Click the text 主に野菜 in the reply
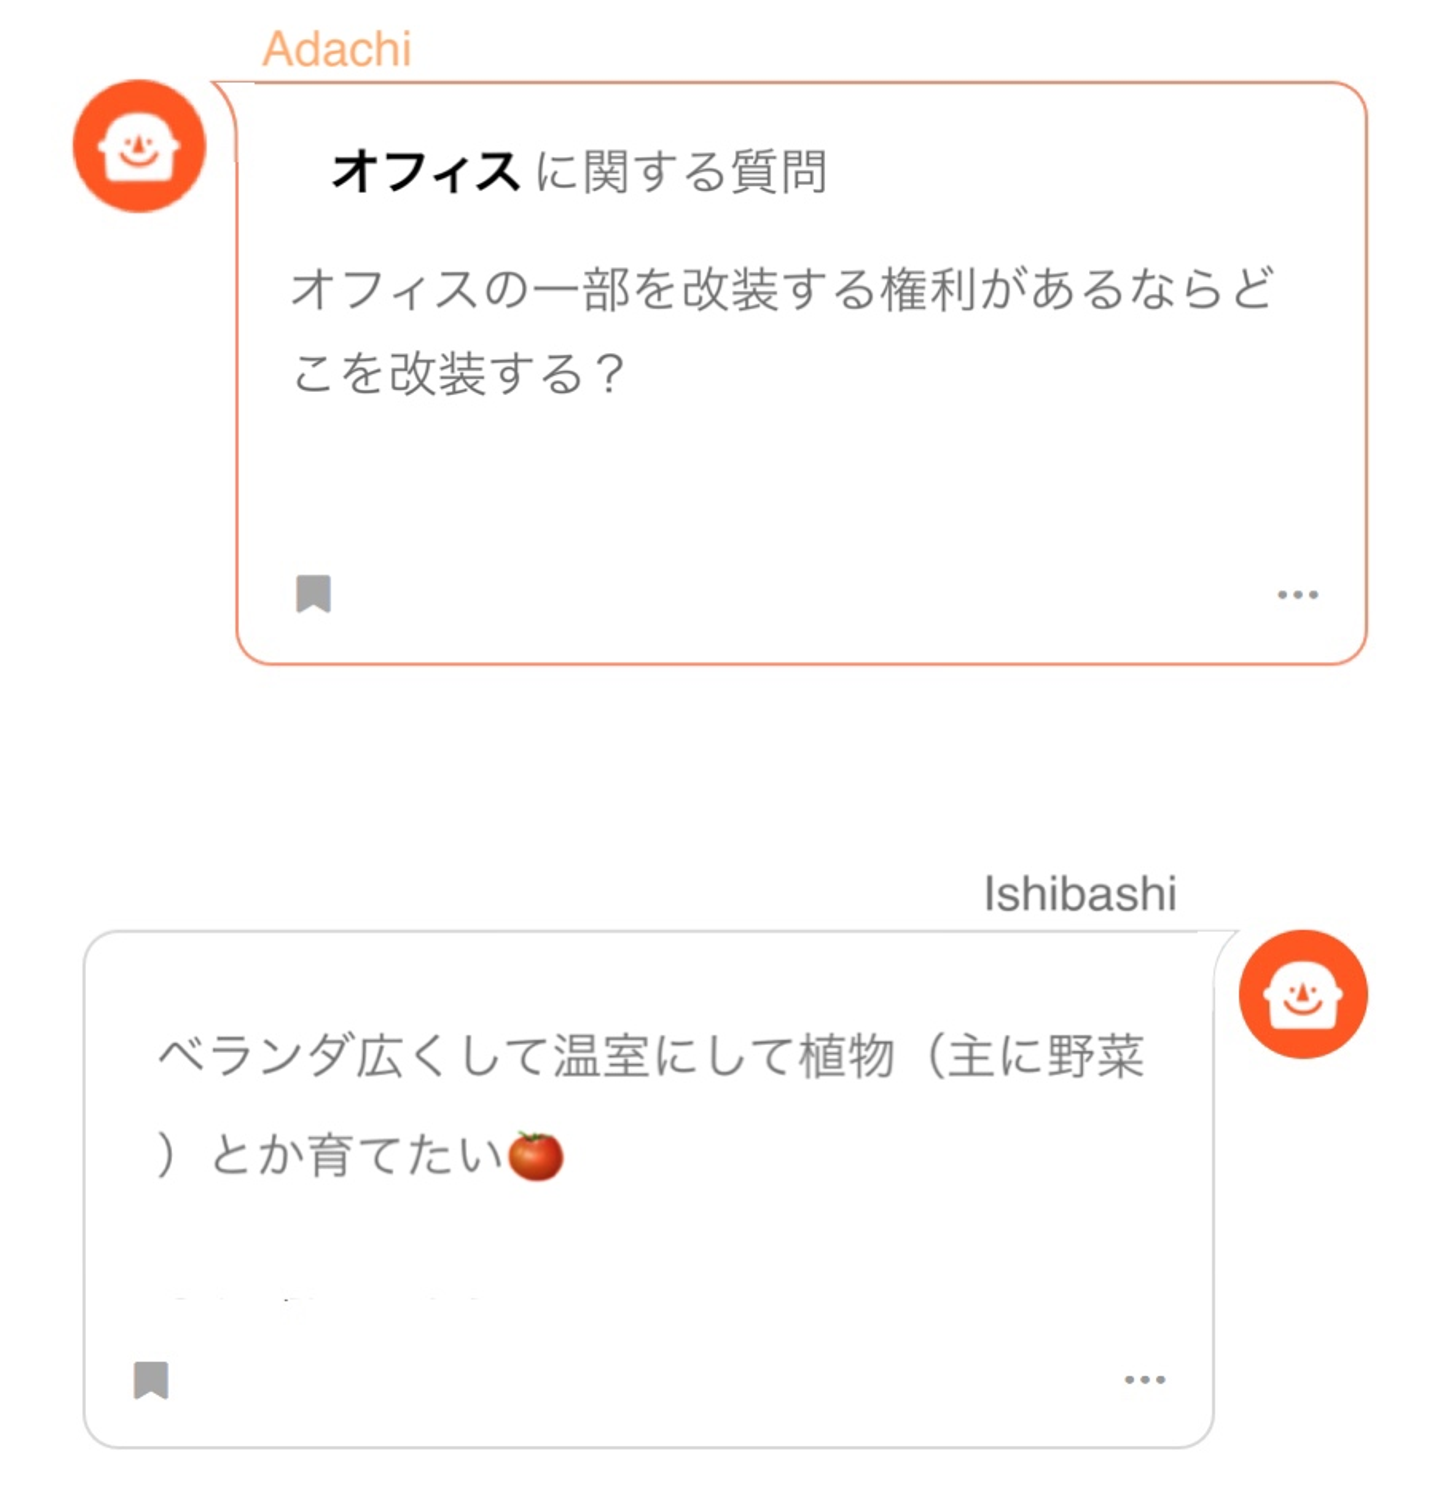This screenshot has height=1499, width=1440. click(1046, 1057)
